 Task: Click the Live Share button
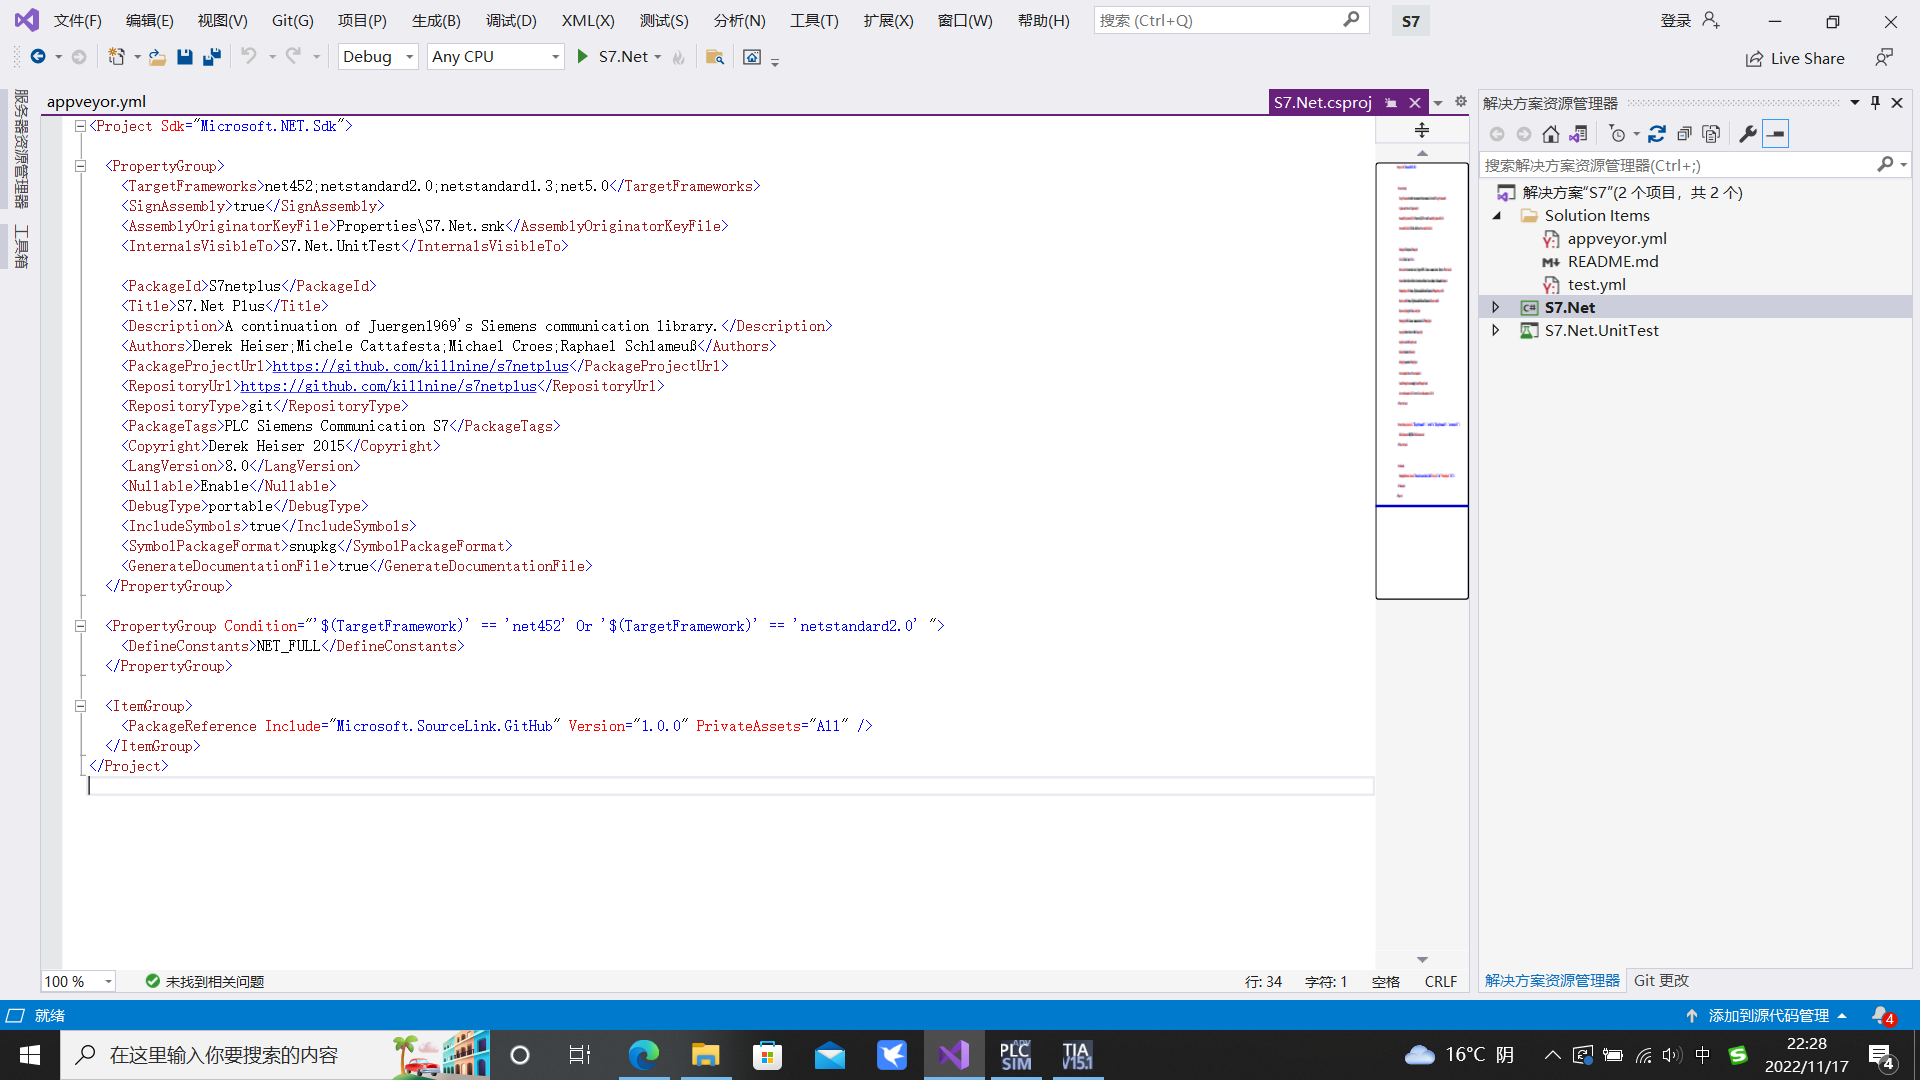pos(1795,58)
